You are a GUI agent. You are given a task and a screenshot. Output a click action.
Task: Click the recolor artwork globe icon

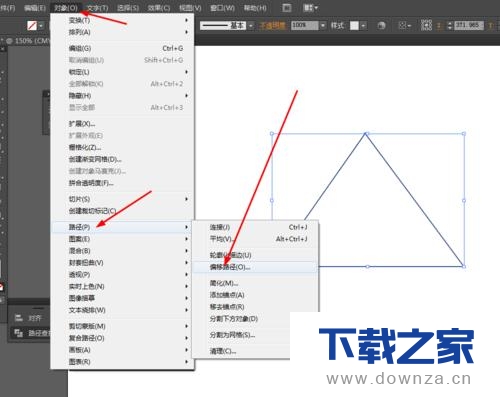(382, 26)
